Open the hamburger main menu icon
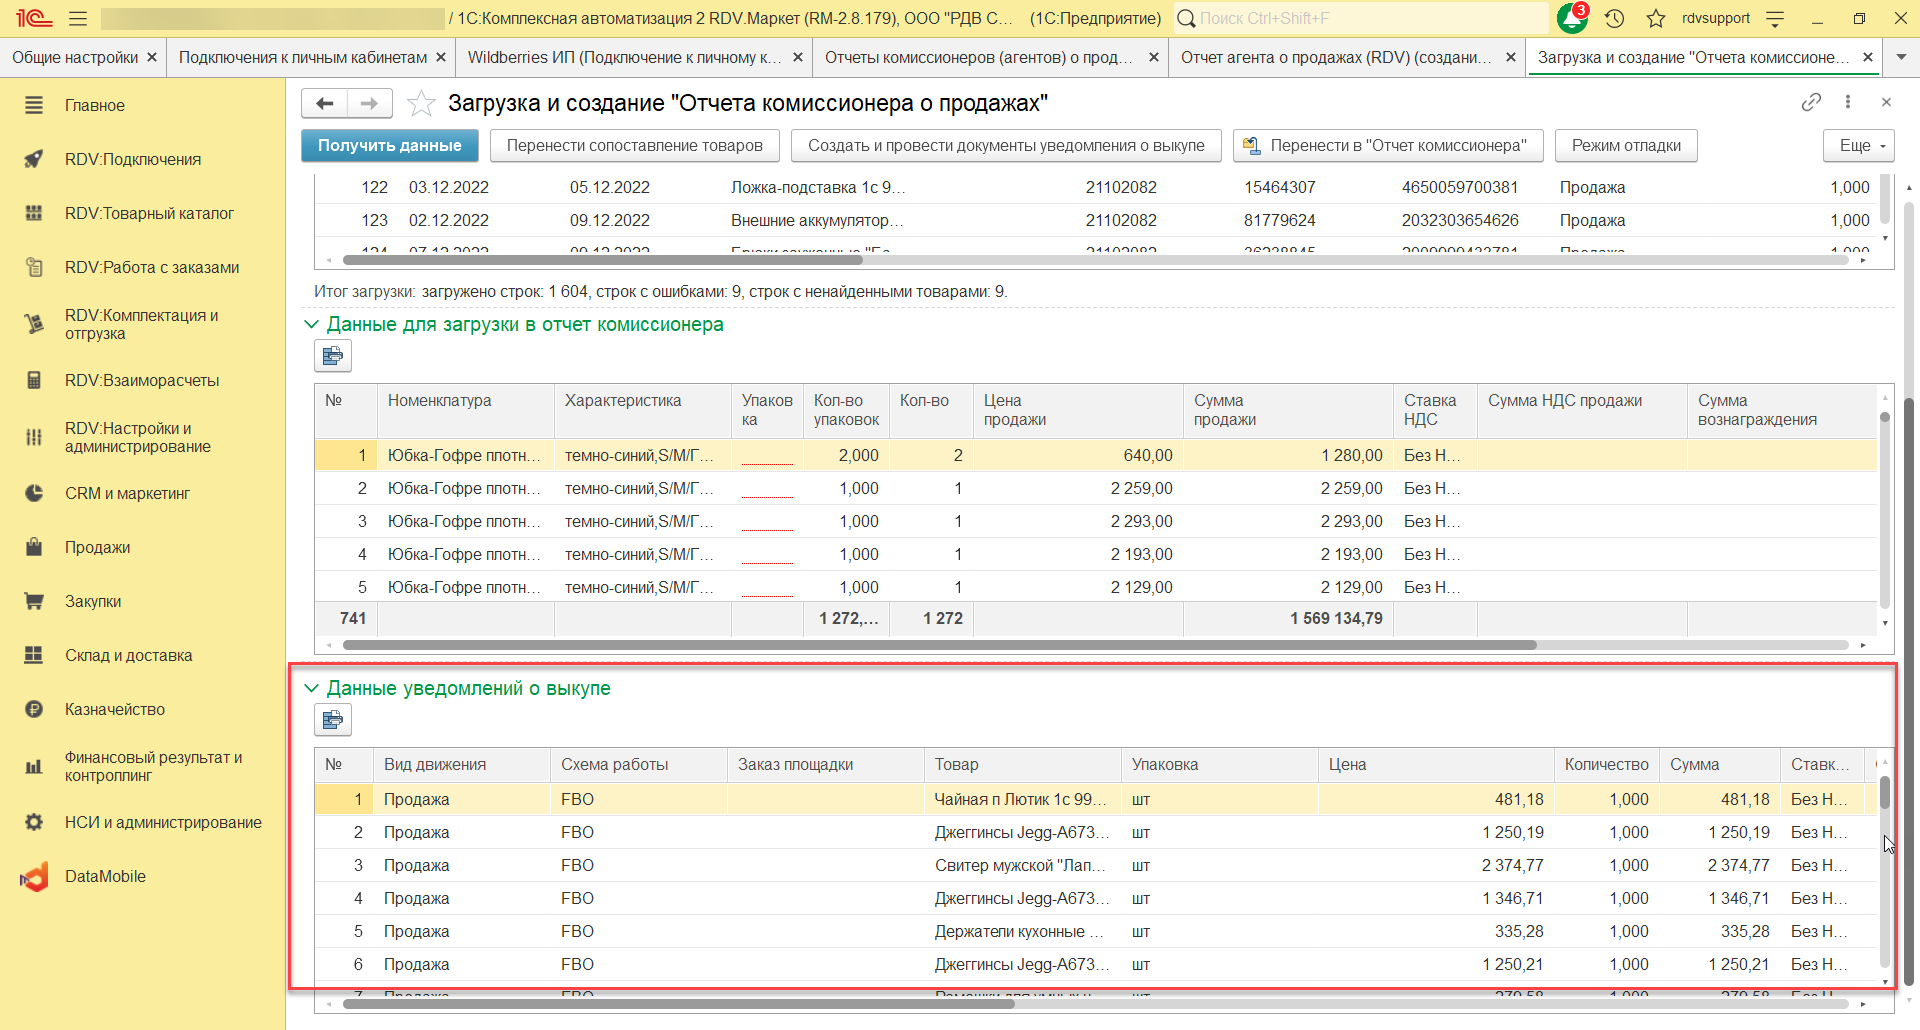 78,18
